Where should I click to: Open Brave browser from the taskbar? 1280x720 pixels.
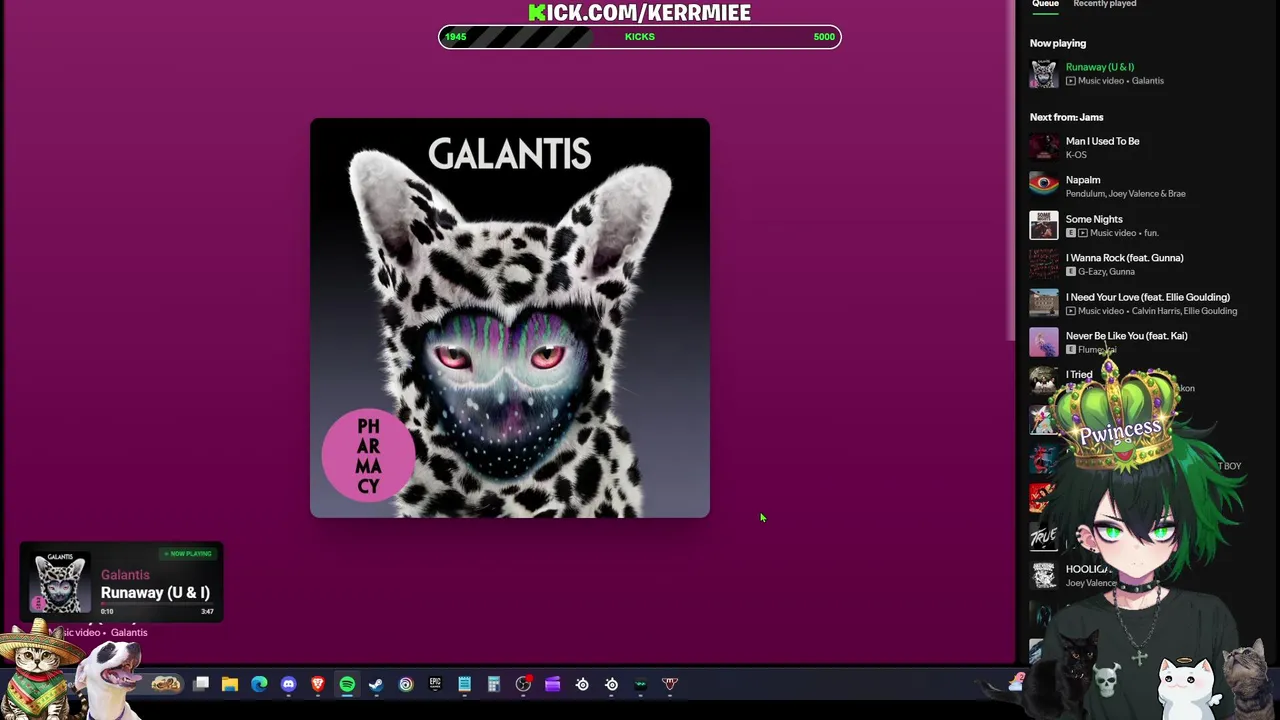pos(318,684)
